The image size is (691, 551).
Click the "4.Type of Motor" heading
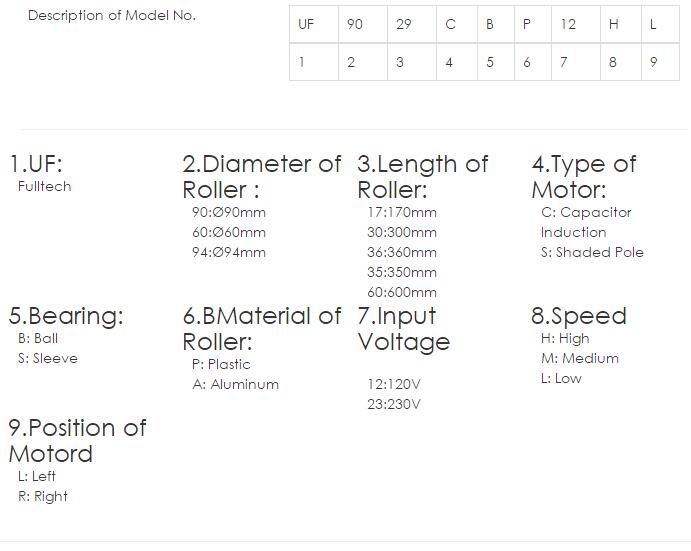[x=584, y=176]
